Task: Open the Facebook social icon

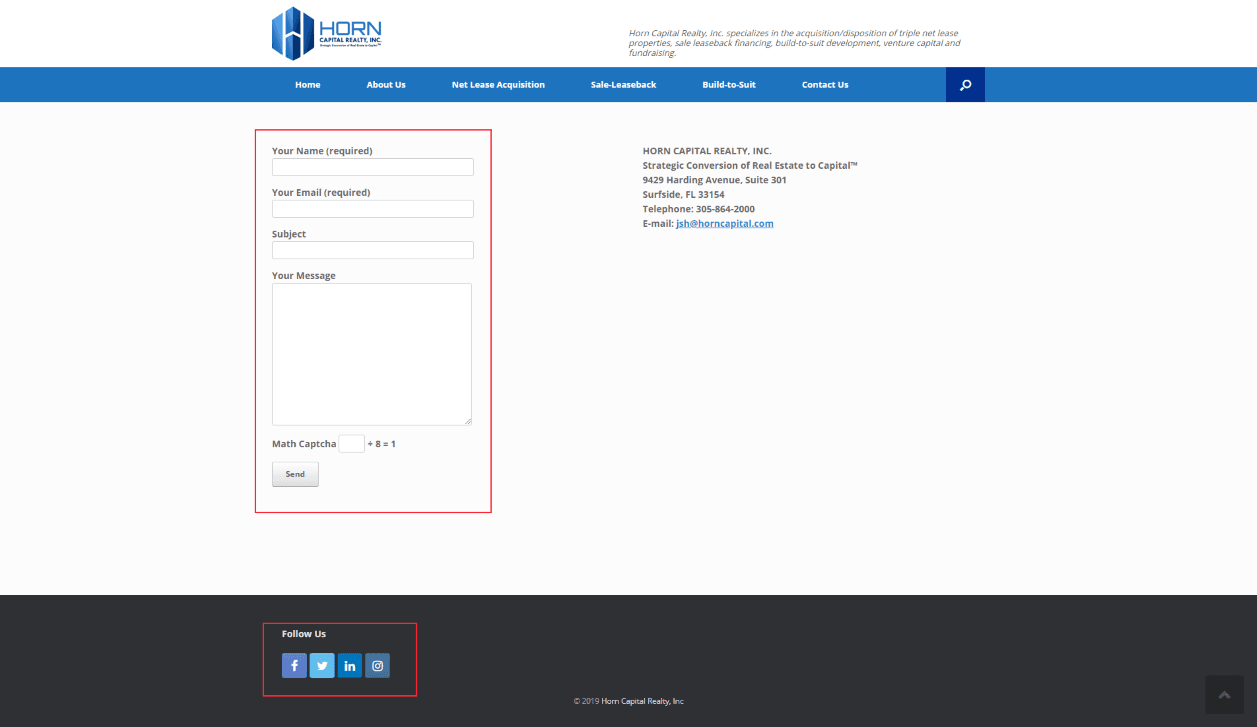Action: [x=294, y=666]
